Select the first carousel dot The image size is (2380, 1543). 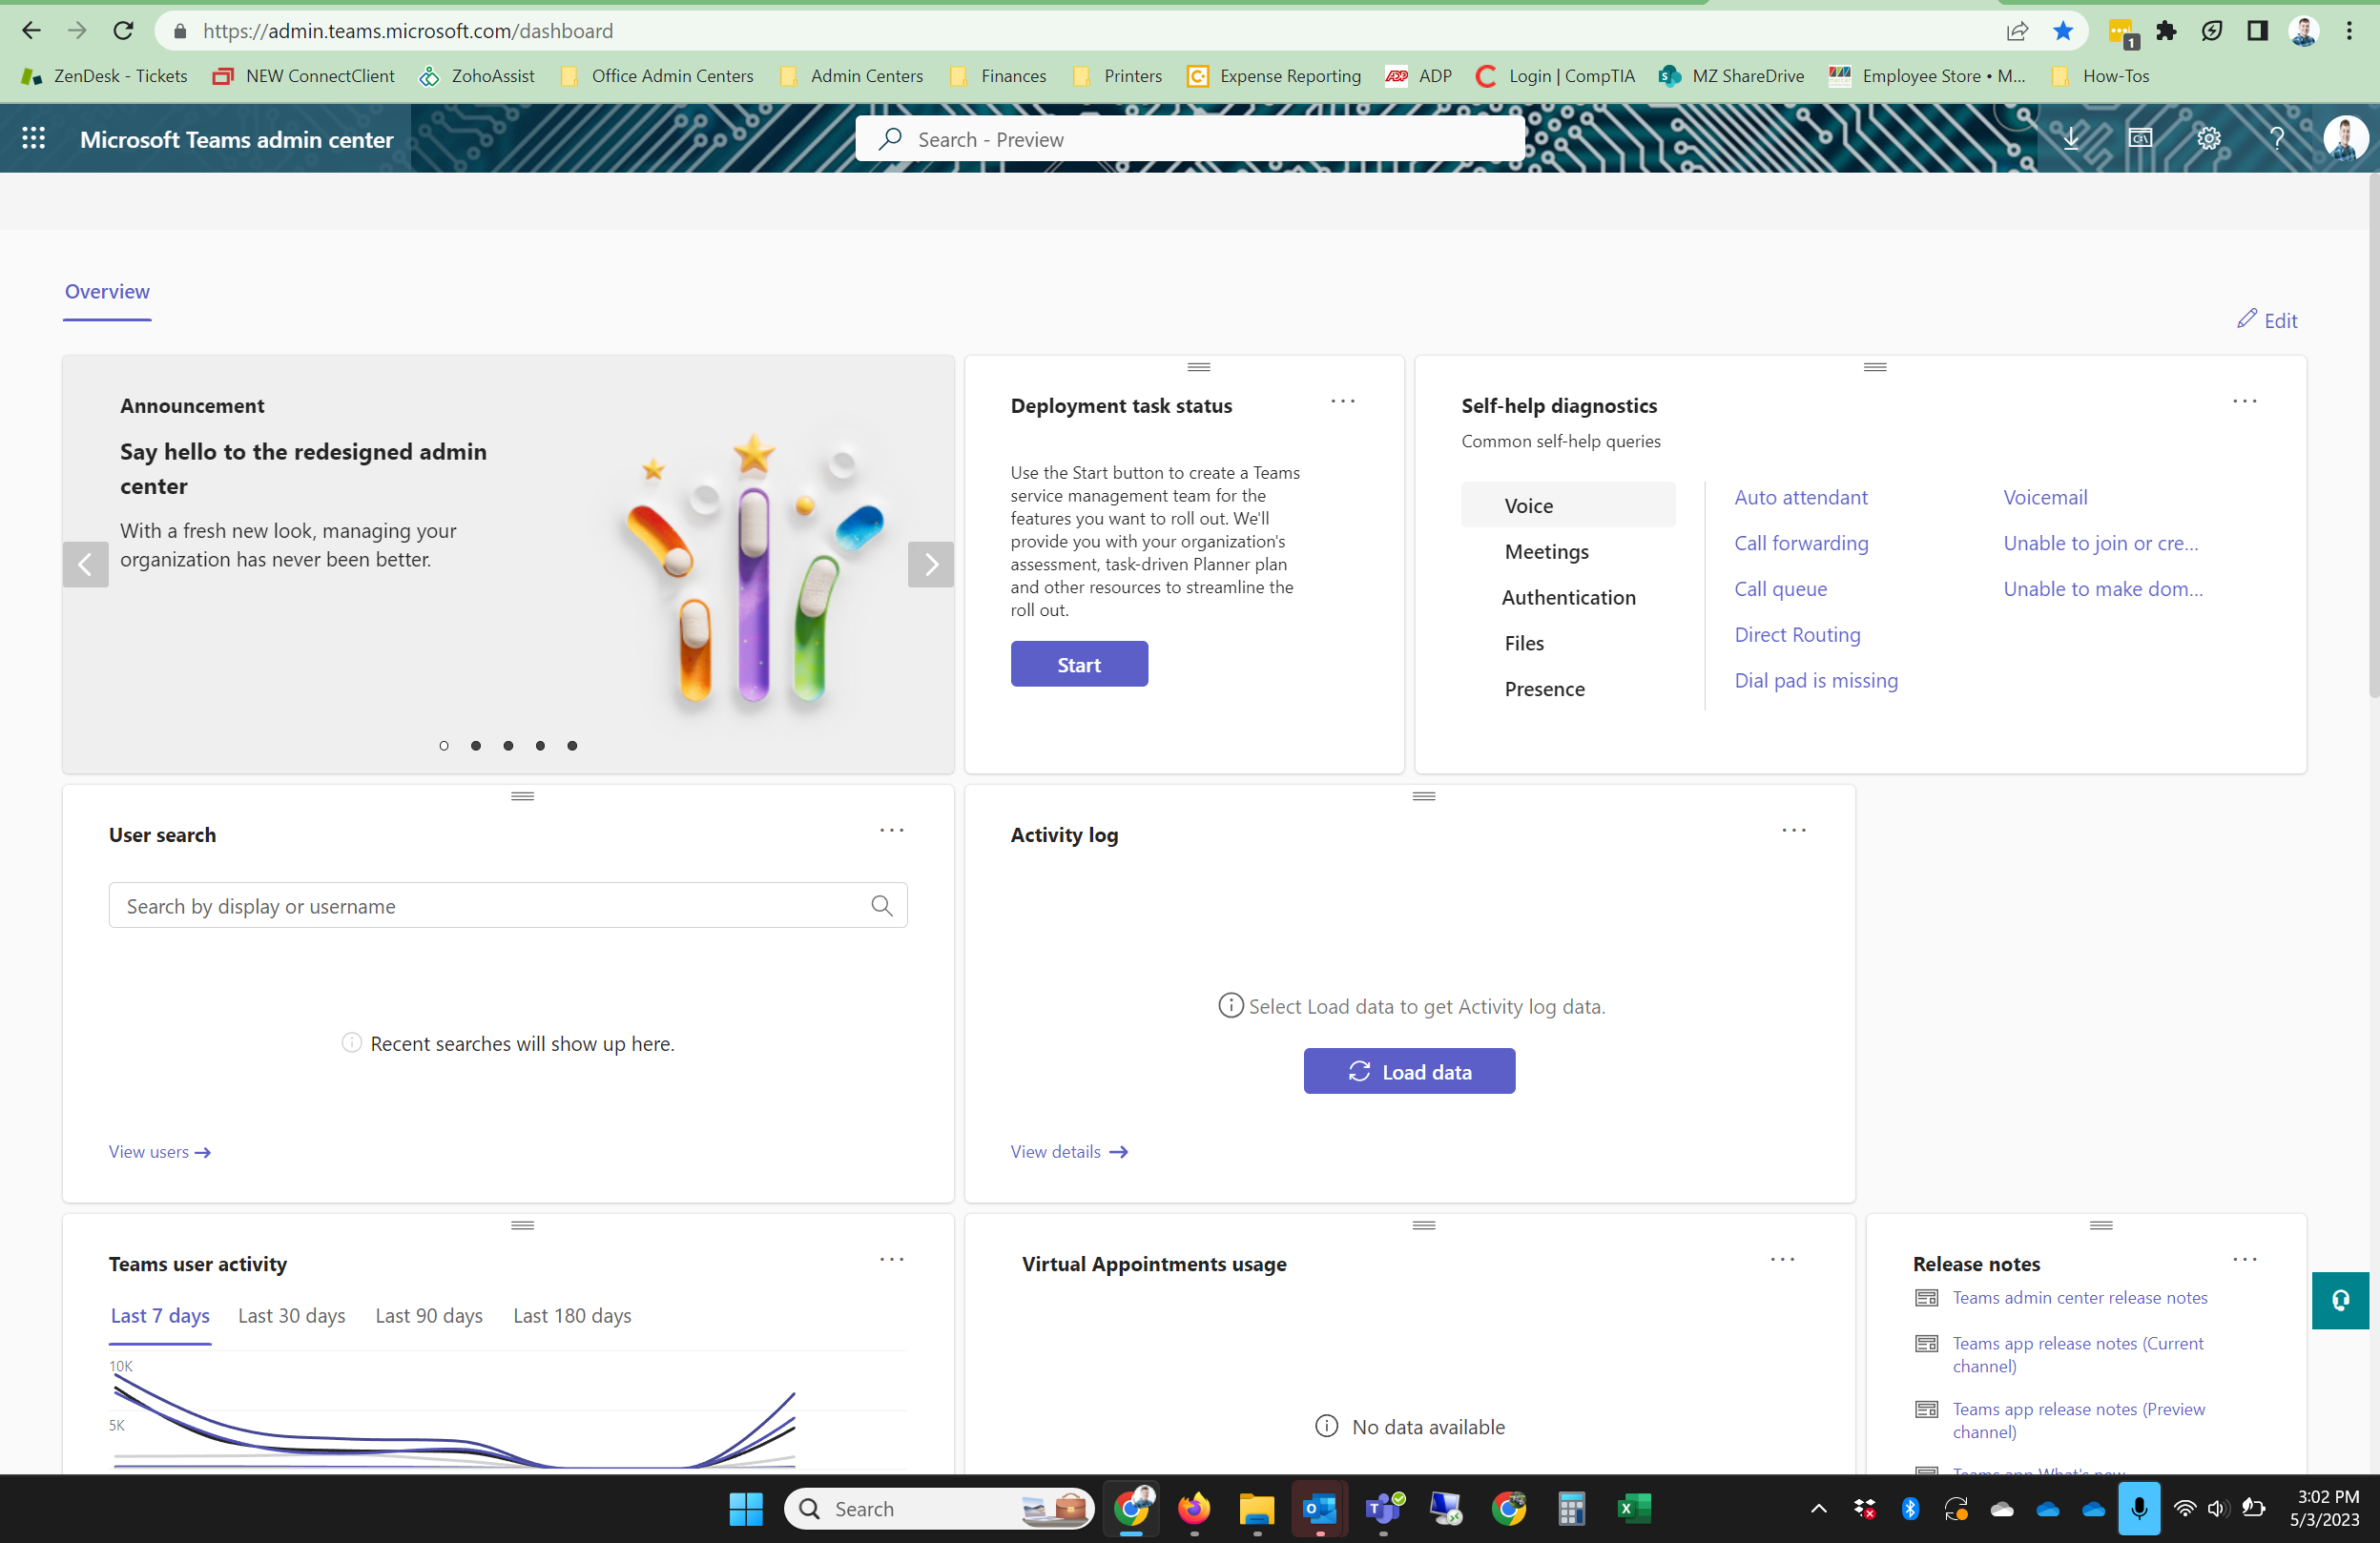[444, 745]
